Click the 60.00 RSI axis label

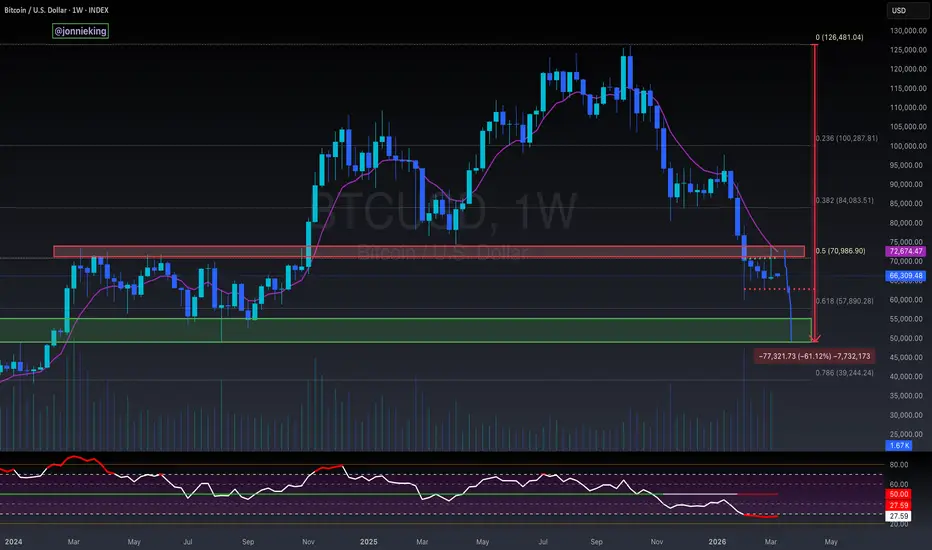click(x=899, y=485)
